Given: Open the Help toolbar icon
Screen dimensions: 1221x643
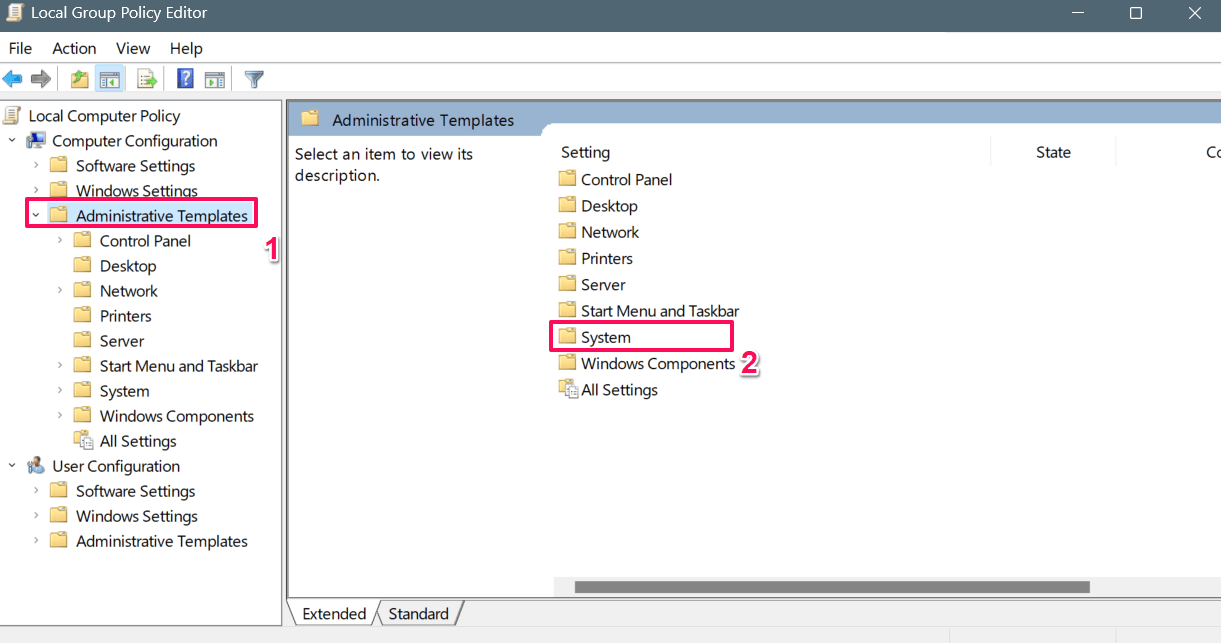Looking at the screenshot, I should pos(185,79).
